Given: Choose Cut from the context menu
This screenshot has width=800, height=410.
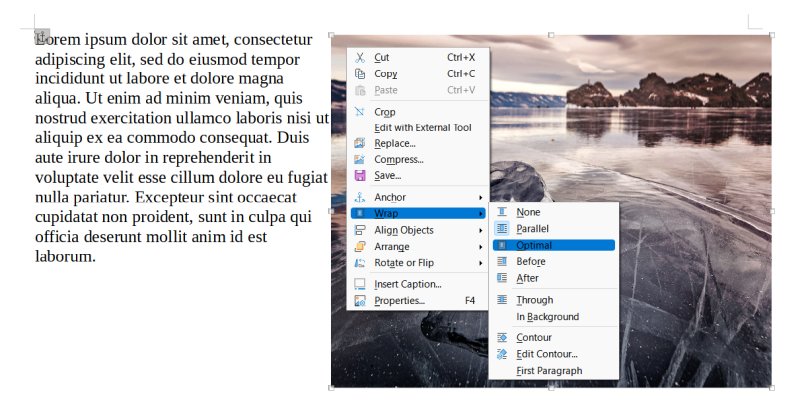Looking at the screenshot, I should click(x=418, y=58).
